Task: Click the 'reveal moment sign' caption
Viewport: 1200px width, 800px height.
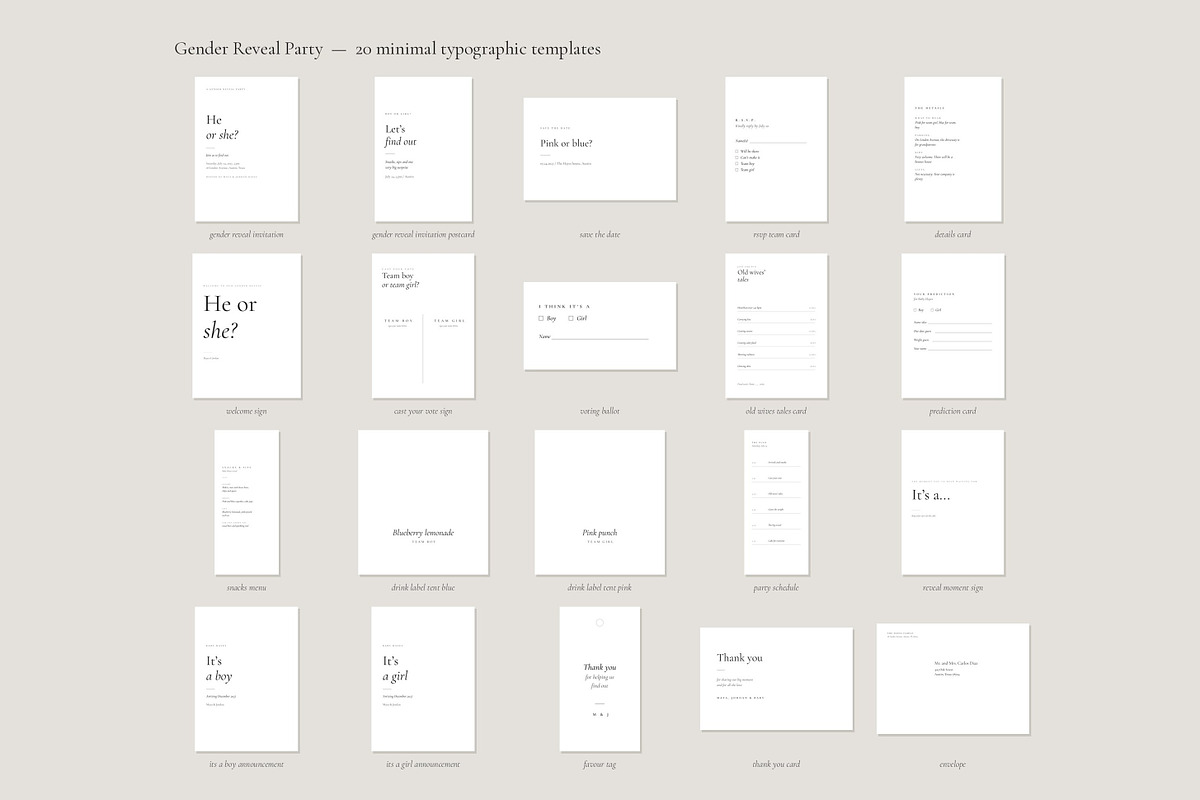Action: click(953, 588)
